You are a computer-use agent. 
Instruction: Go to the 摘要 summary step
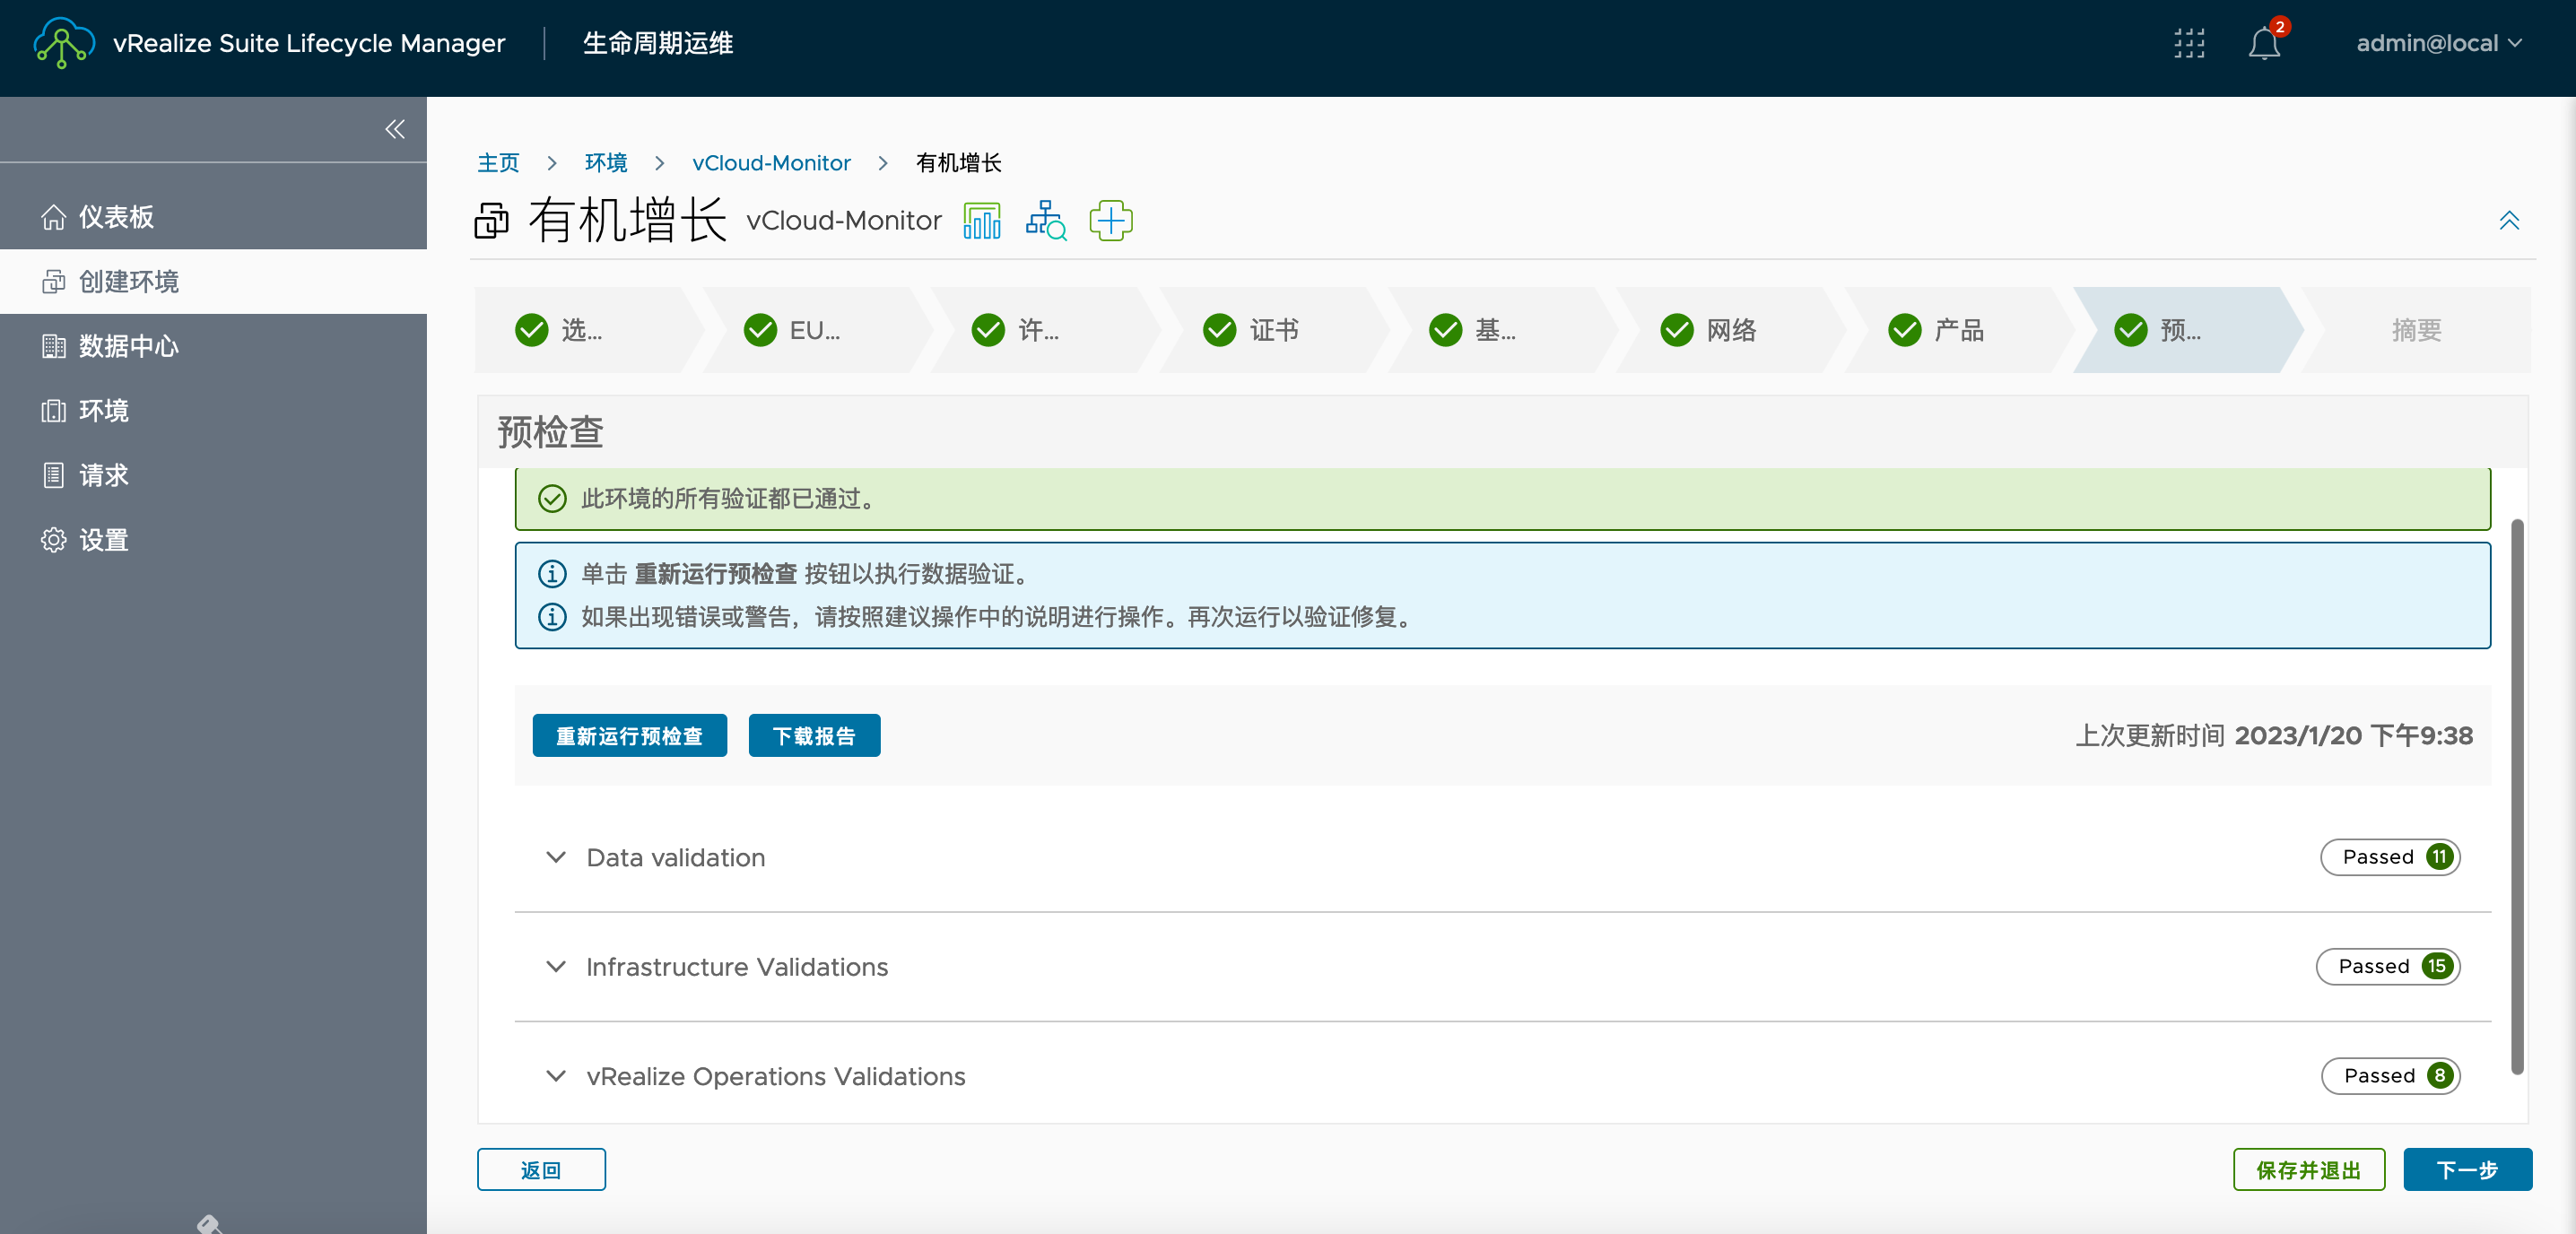pos(2416,330)
